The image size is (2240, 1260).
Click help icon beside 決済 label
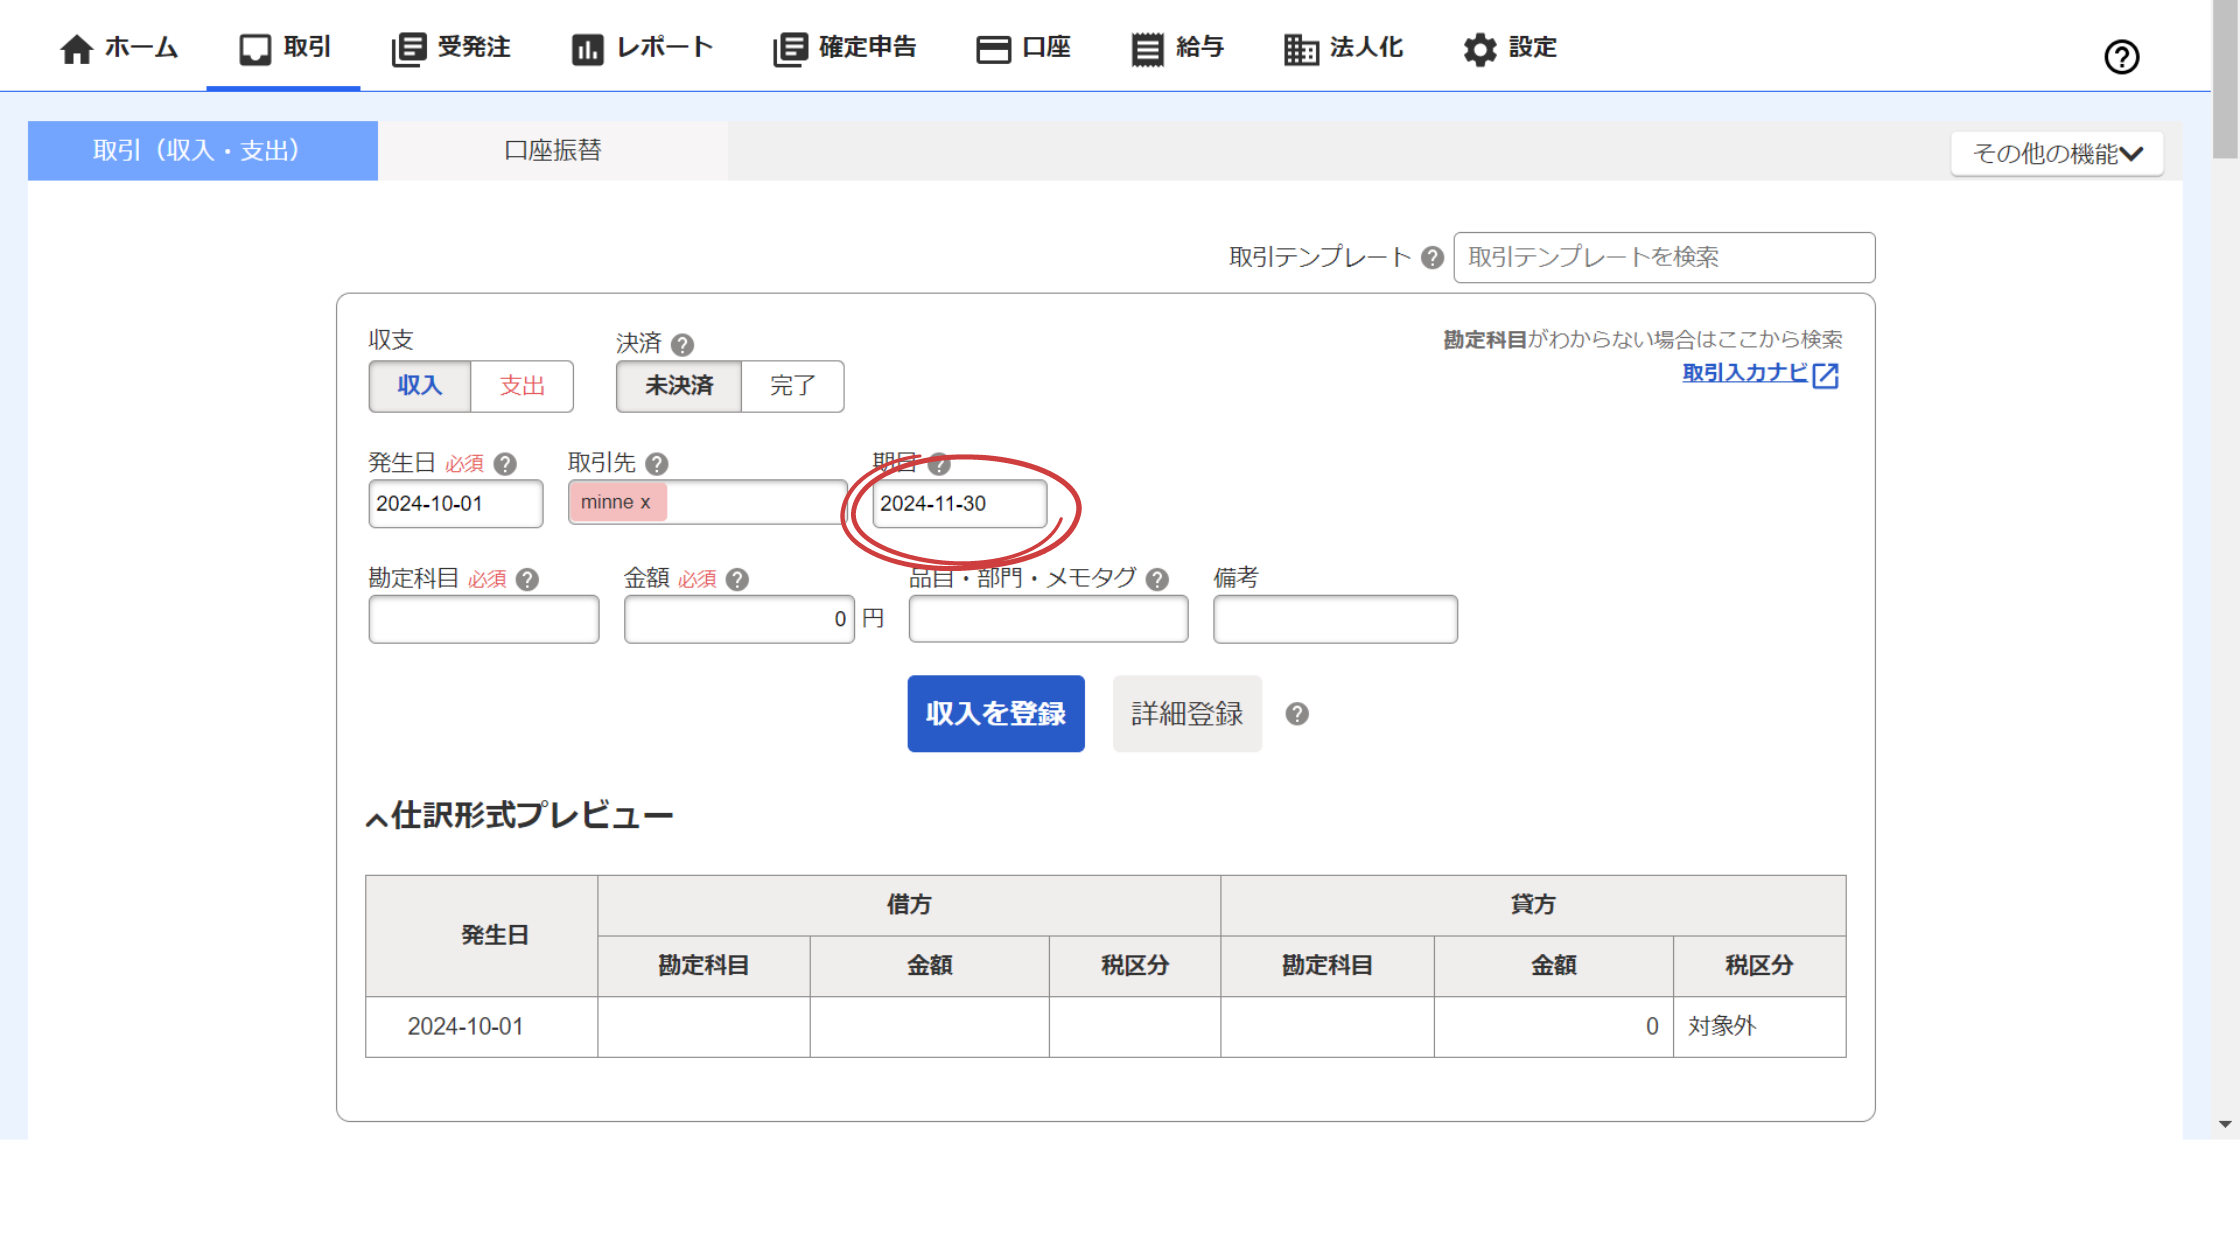(682, 345)
